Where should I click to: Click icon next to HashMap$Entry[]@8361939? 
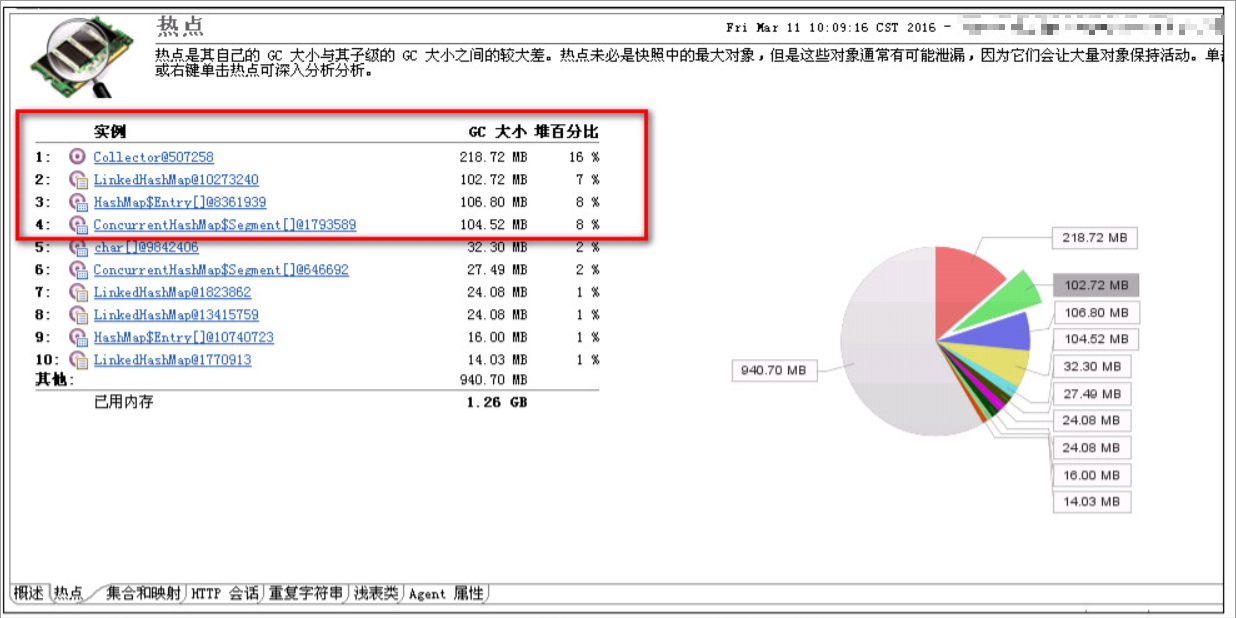click(78, 202)
